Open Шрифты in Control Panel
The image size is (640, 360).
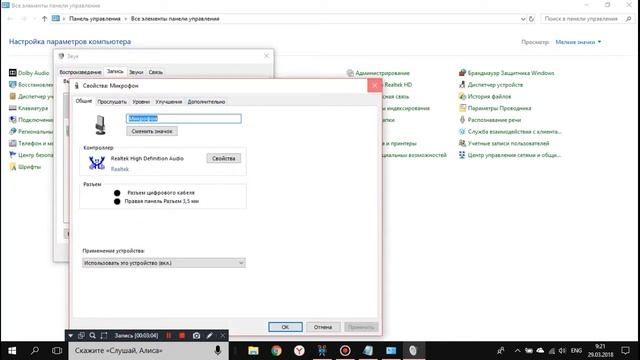25,167
